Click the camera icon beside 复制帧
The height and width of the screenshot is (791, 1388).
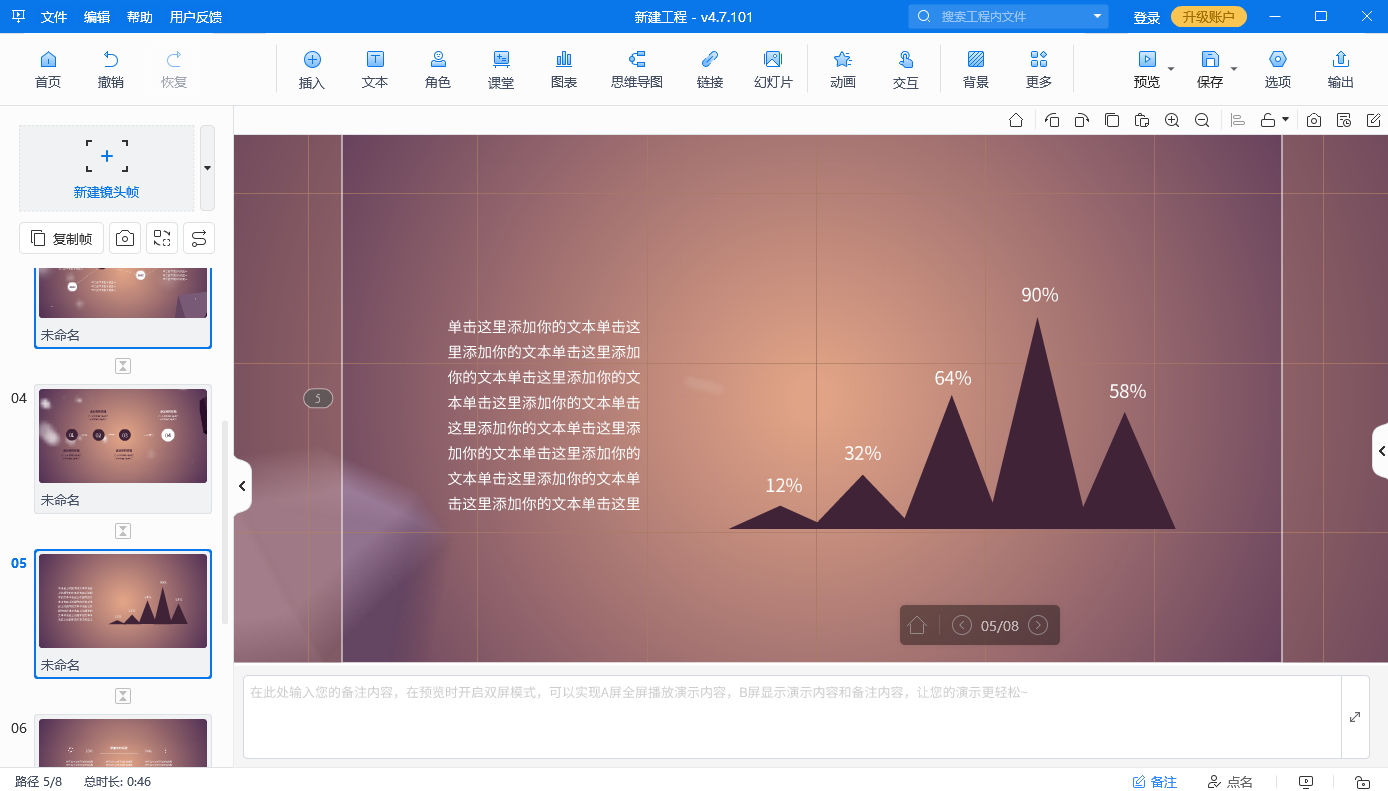point(125,238)
